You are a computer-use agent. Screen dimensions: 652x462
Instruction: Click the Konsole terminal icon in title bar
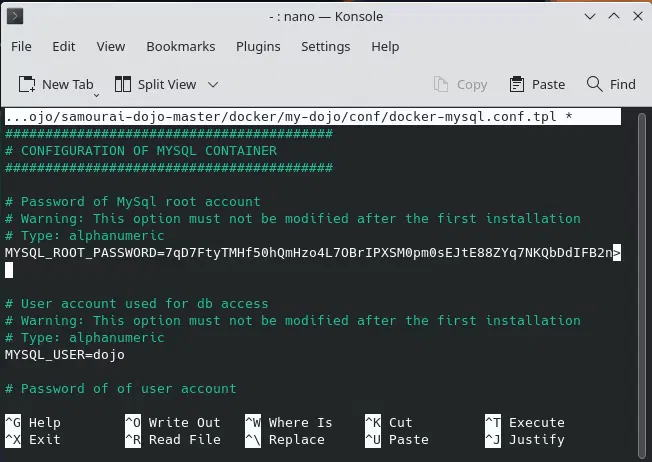pyautogui.click(x=15, y=17)
